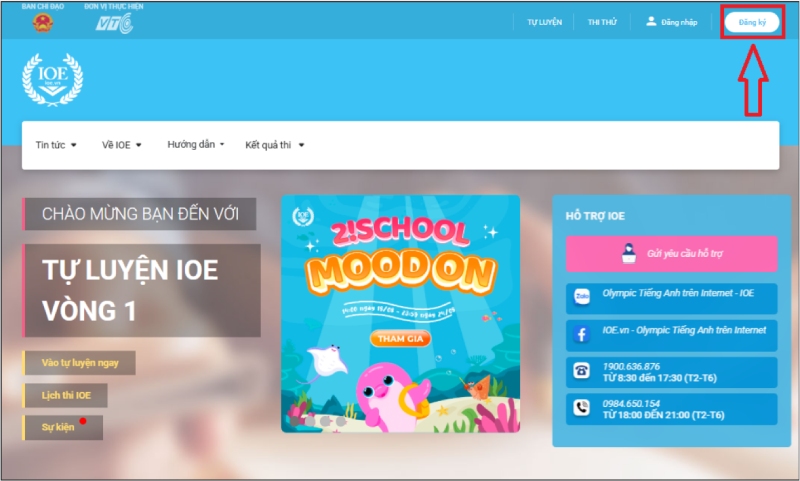Expand the Hướng dẫn dropdown
The height and width of the screenshot is (481, 800).
pyautogui.click(x=196, y=144)
